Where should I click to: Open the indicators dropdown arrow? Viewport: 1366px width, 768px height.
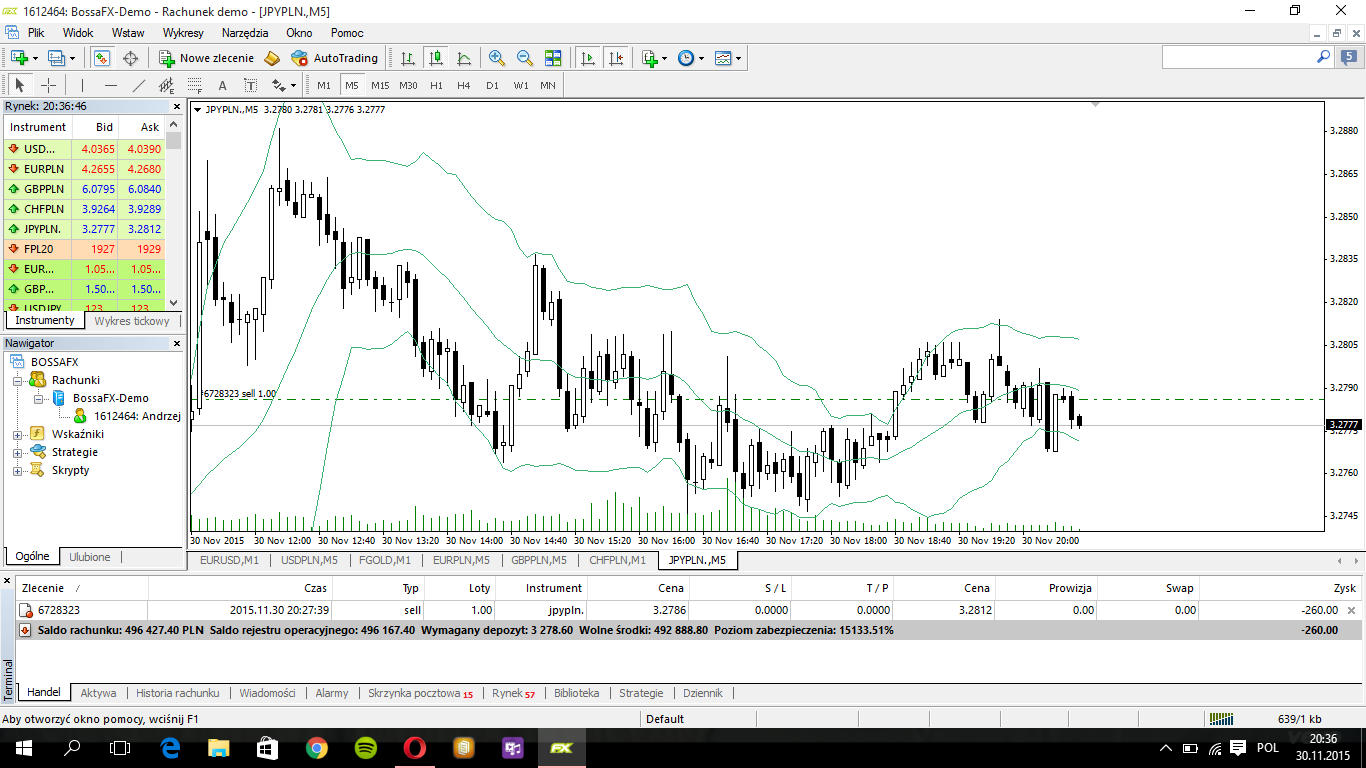(x=665, y=58)
